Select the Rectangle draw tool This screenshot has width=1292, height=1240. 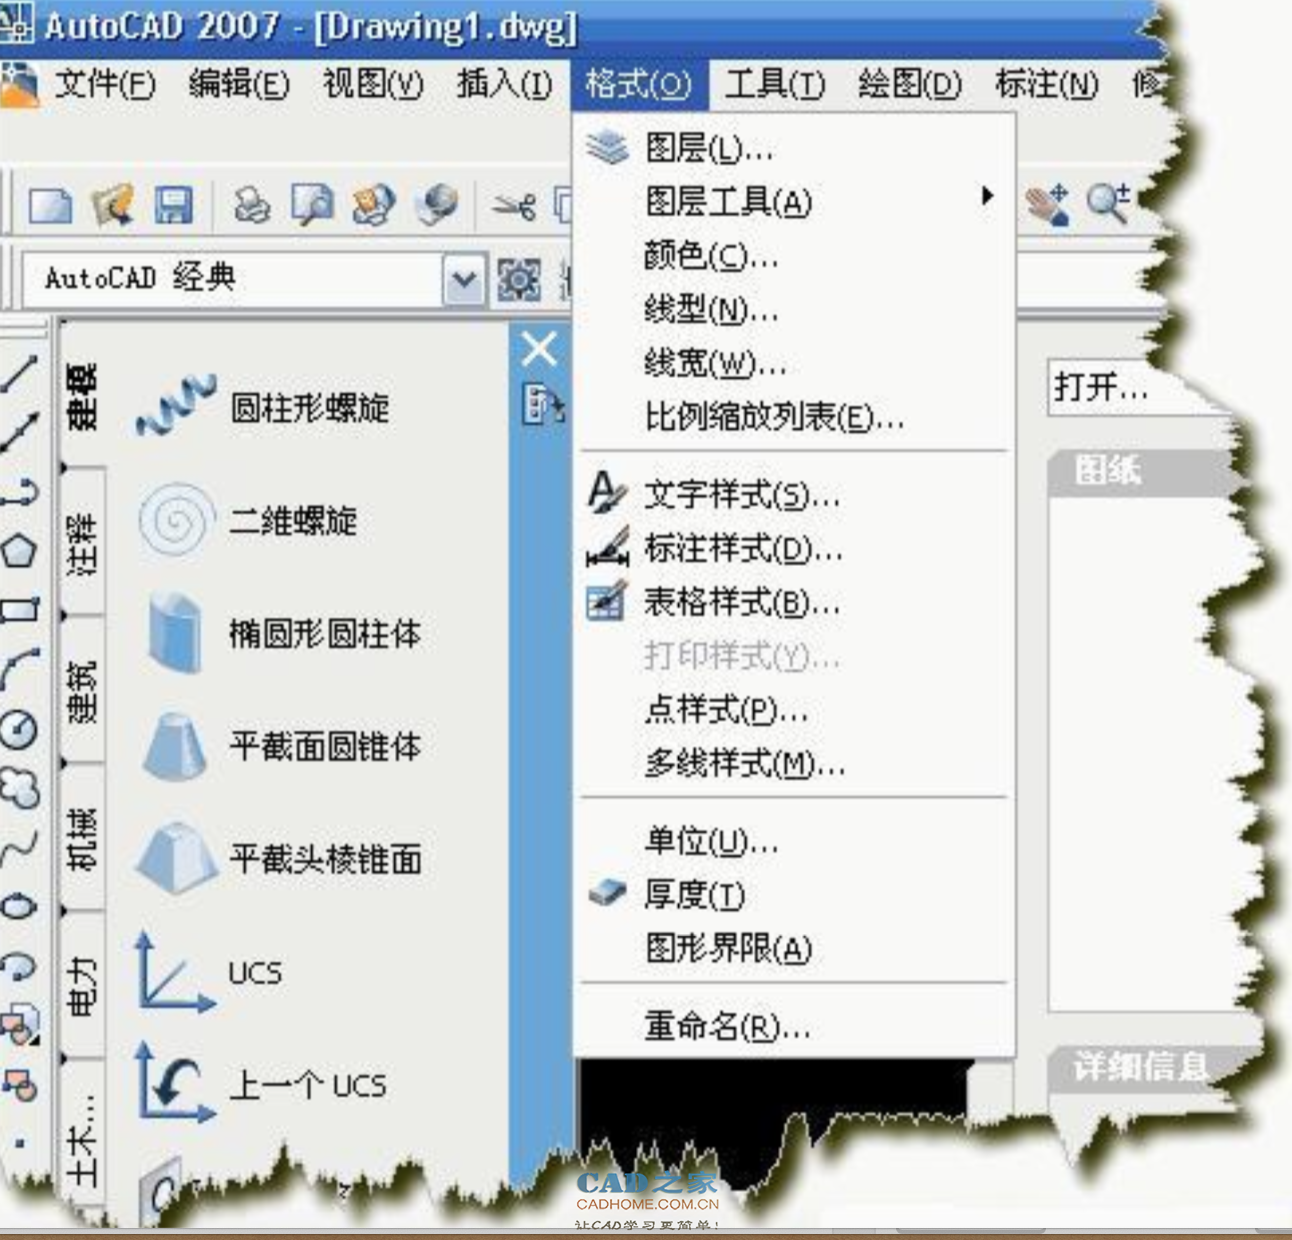pos(19,610)
